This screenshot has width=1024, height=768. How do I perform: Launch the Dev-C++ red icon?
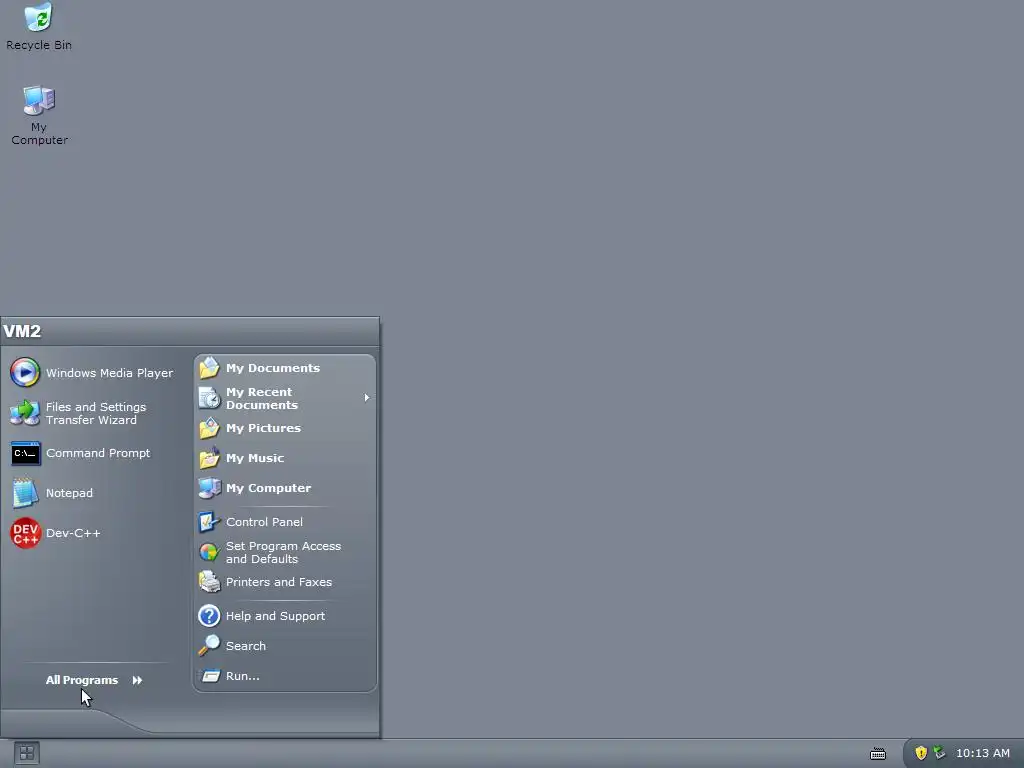pos(25,534)
